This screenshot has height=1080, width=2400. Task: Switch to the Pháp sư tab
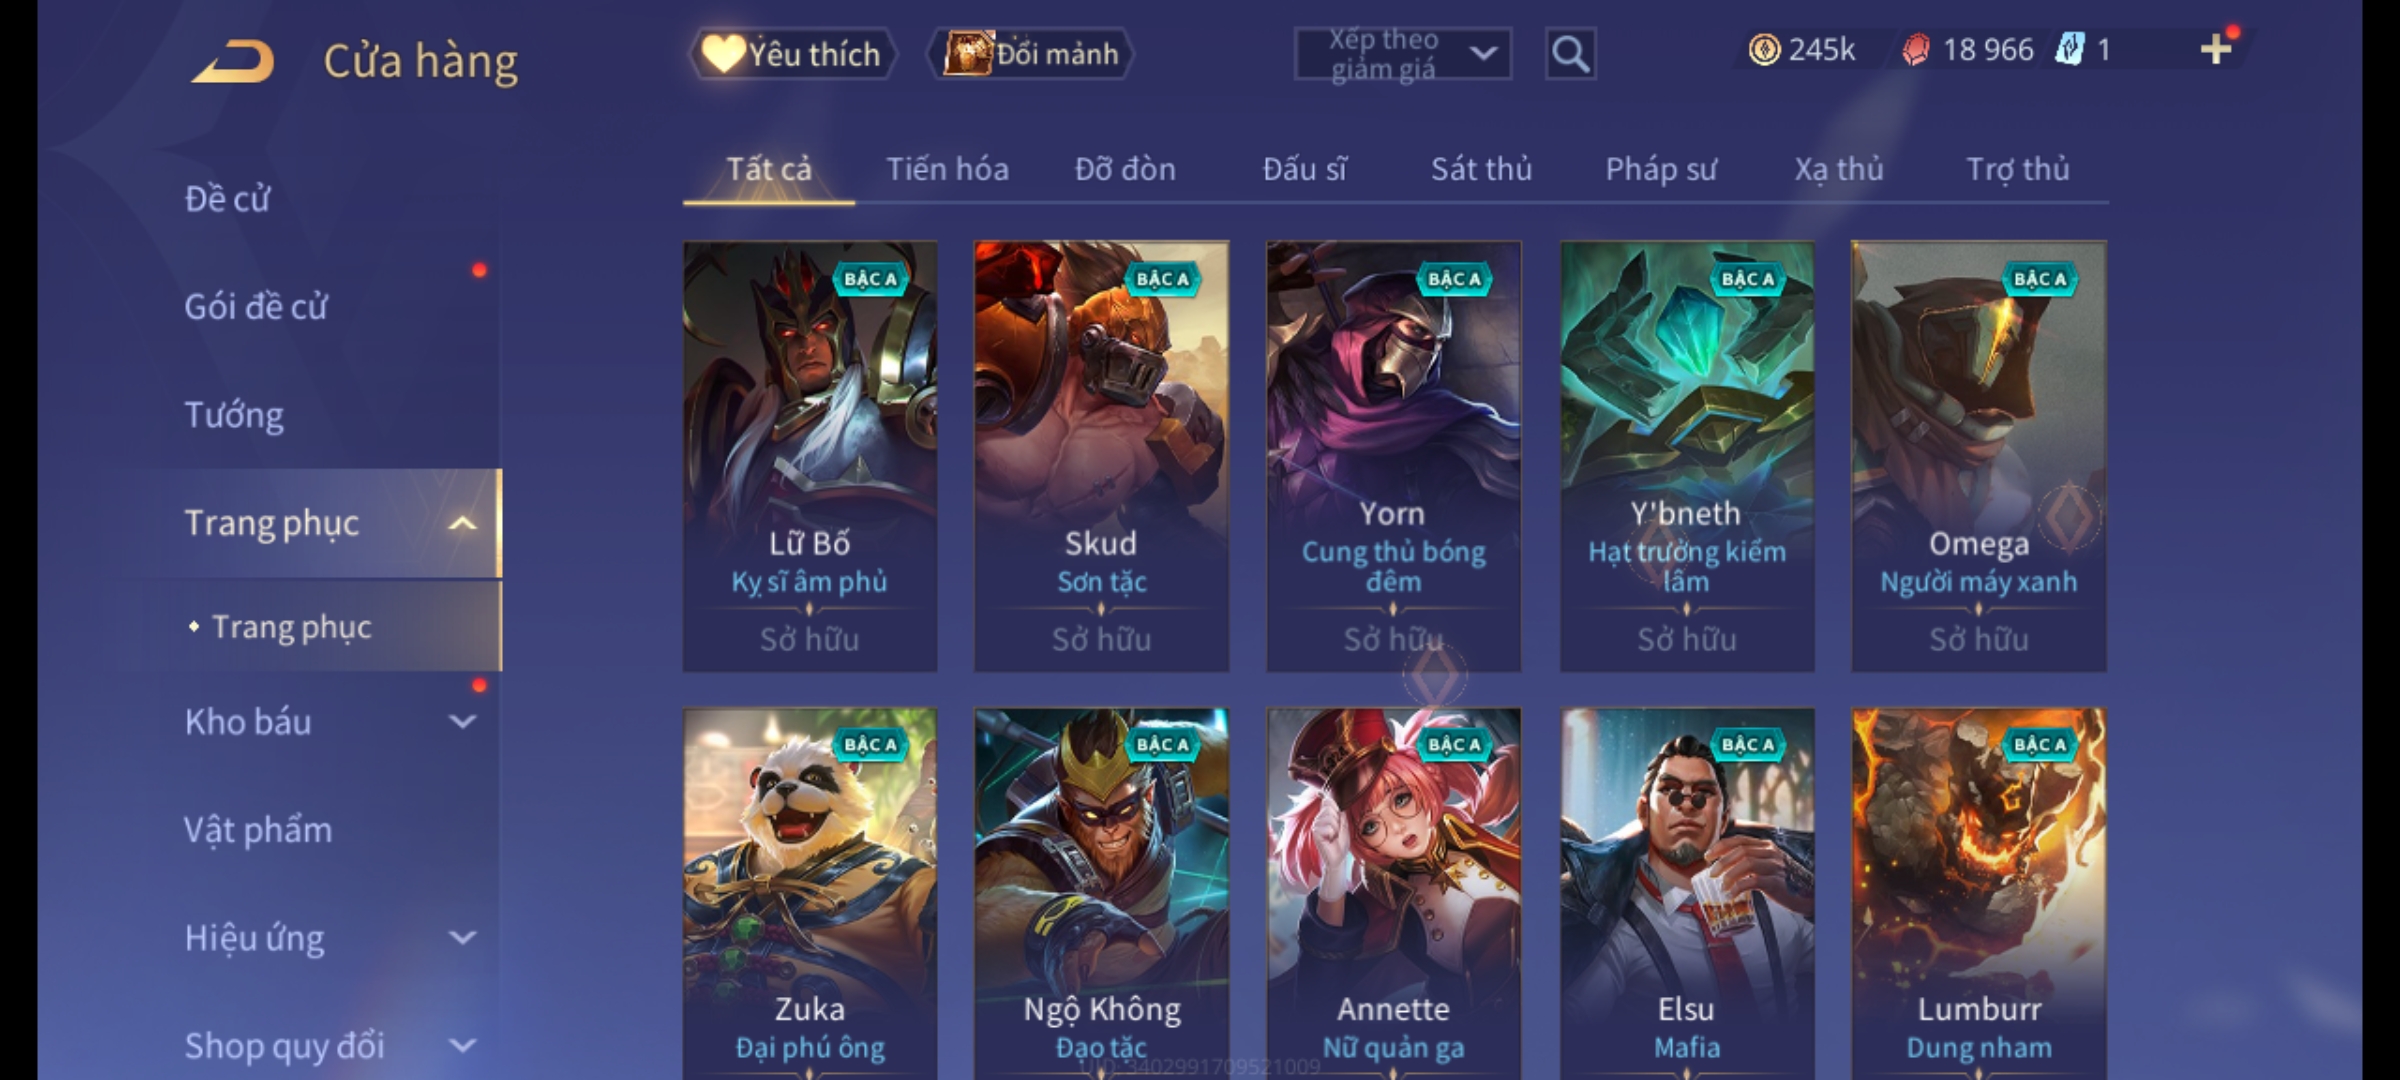[x=1660, y=169]
